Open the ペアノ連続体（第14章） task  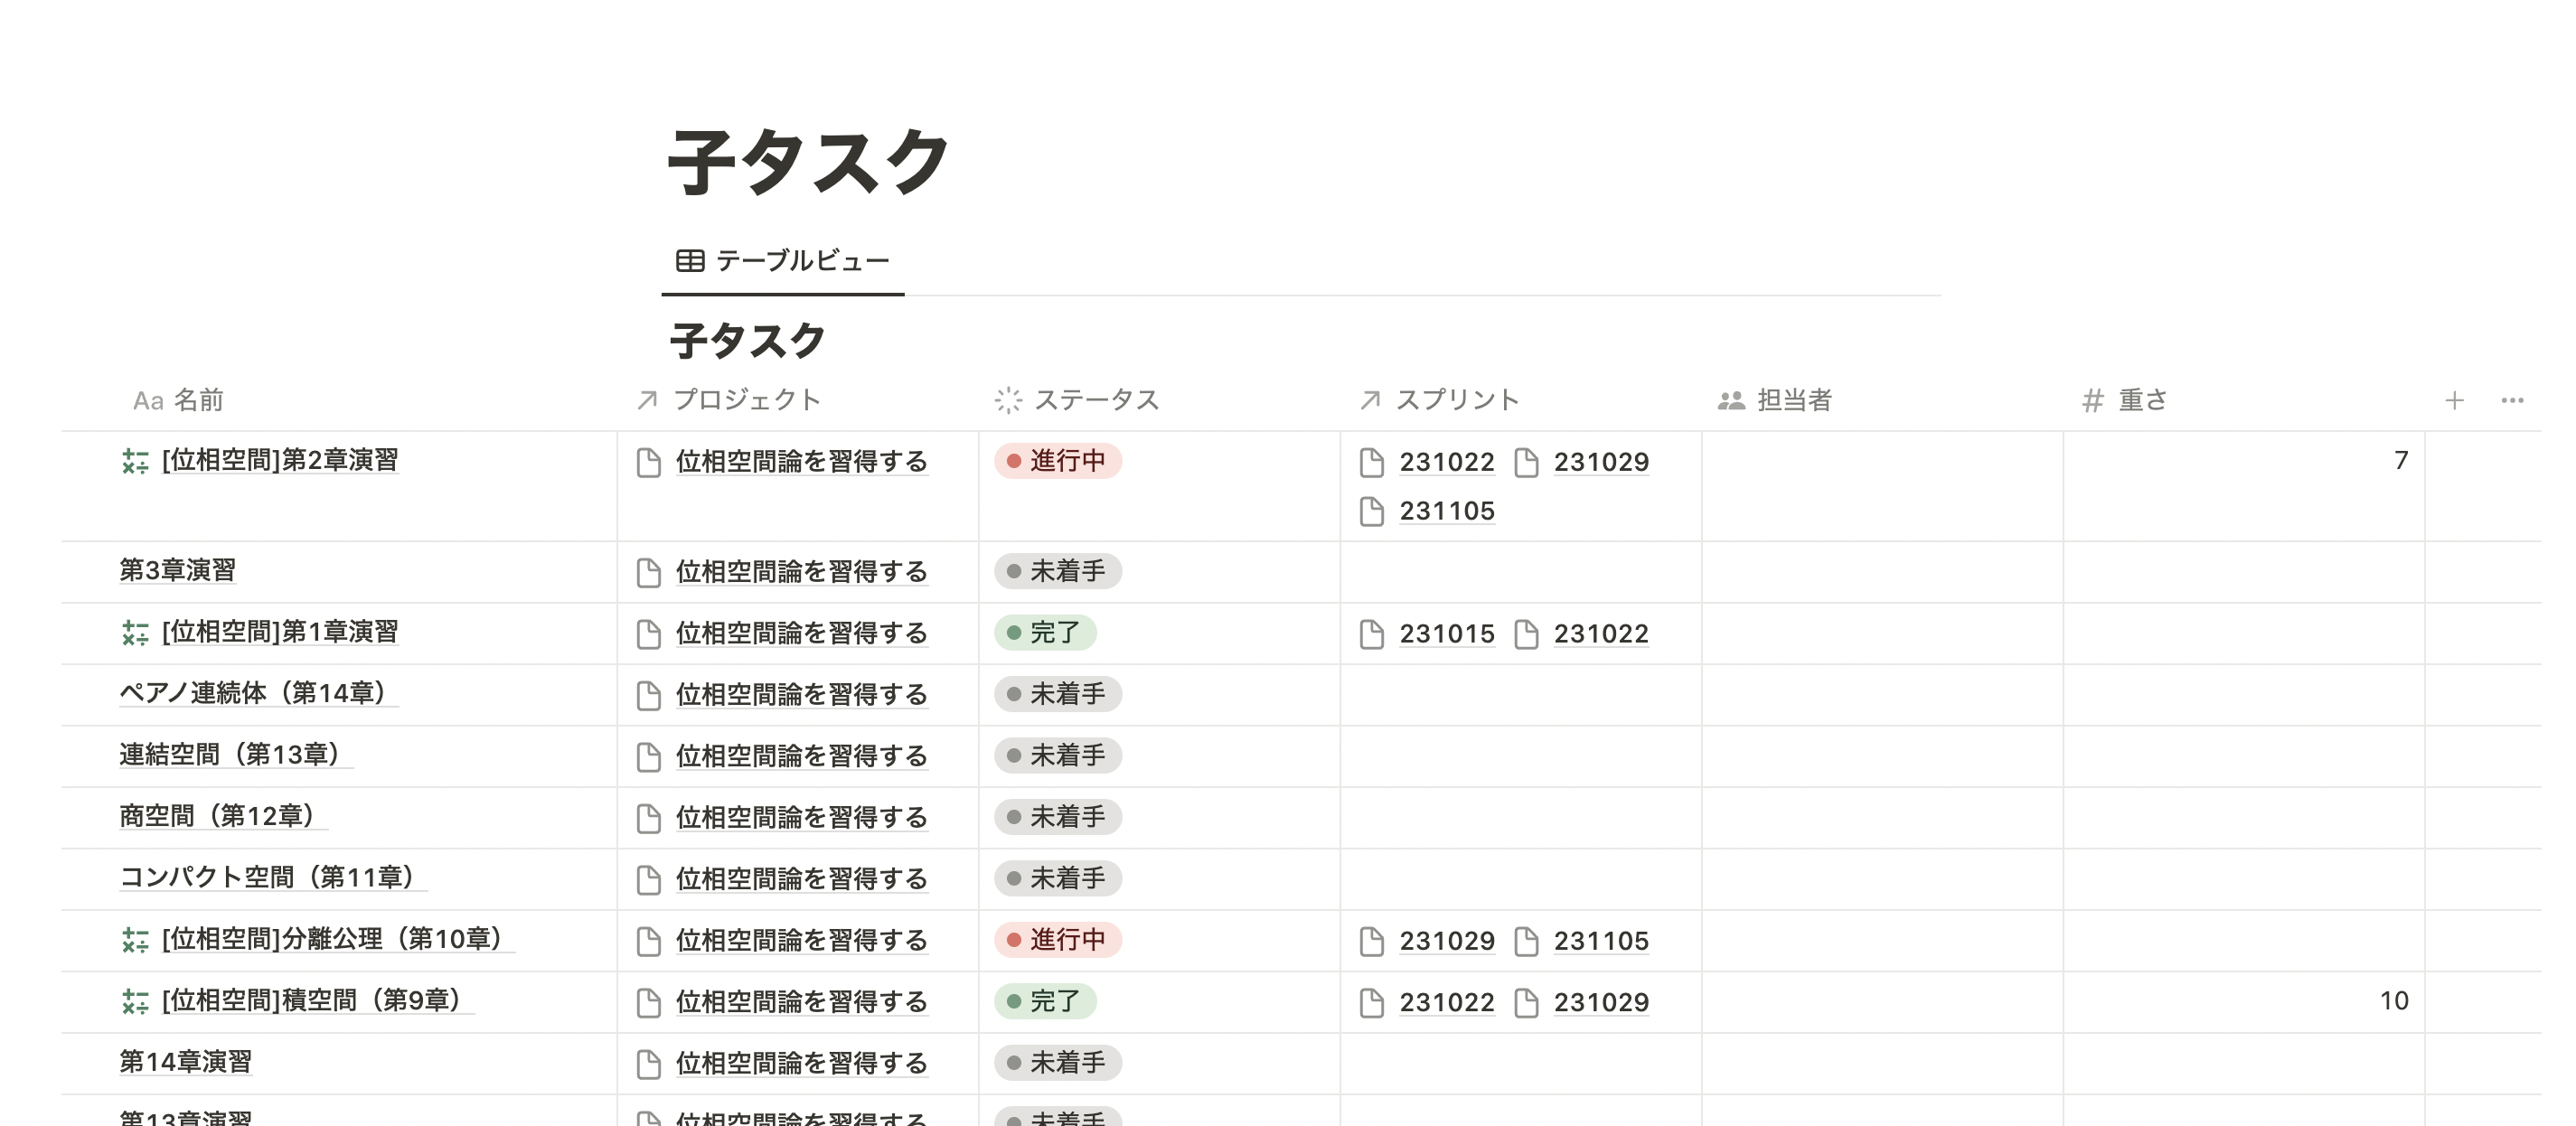(x=258, y=693)
